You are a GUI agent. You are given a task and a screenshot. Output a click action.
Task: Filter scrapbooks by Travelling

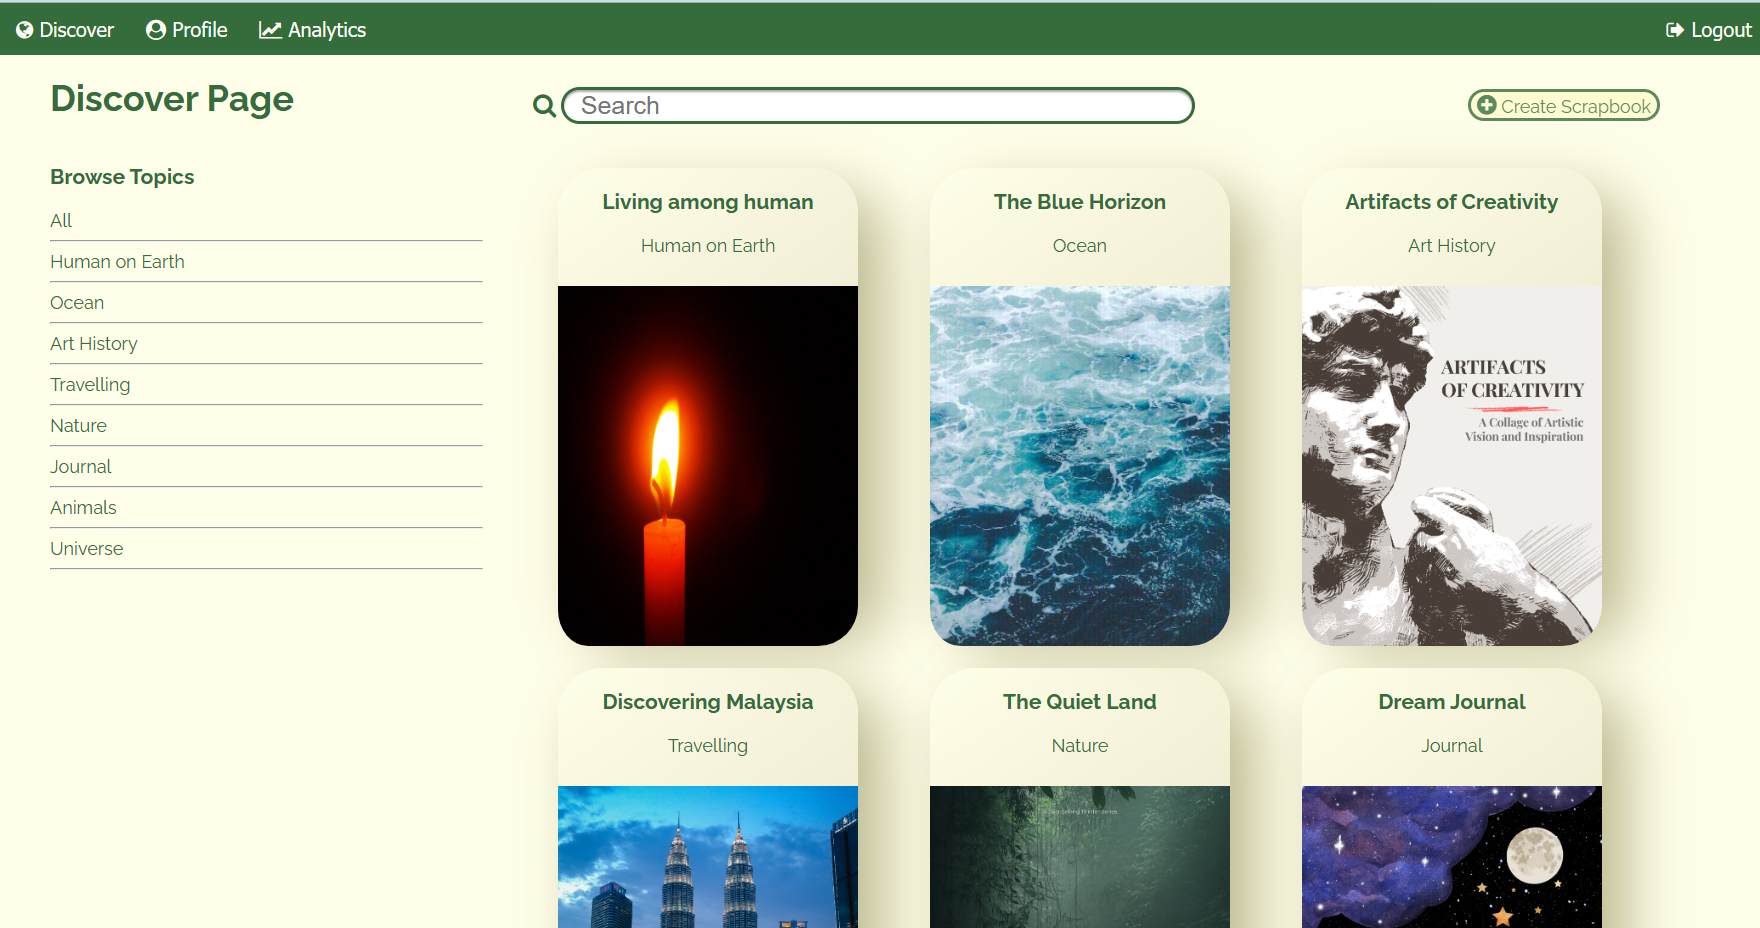[89, 384]
